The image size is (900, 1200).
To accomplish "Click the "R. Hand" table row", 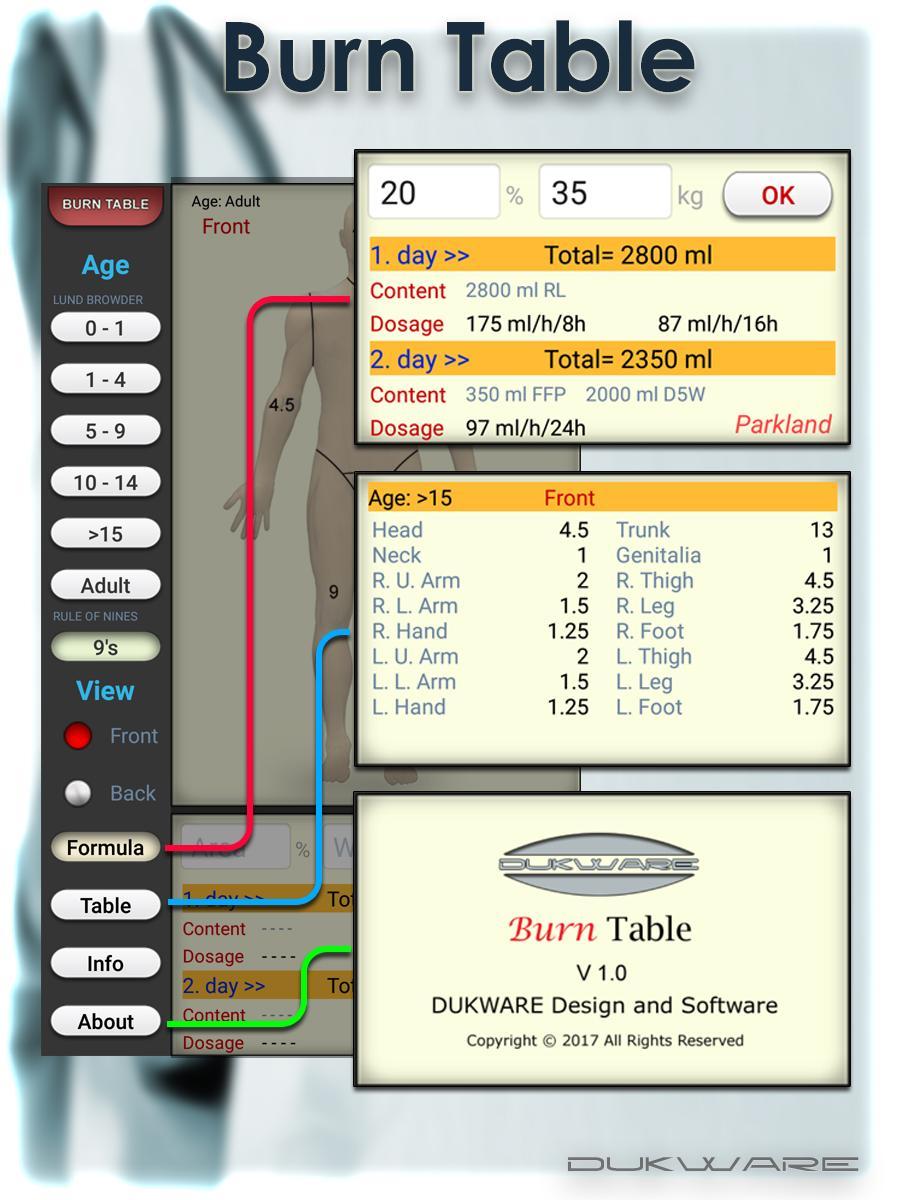I will click(x=480, y=631).
